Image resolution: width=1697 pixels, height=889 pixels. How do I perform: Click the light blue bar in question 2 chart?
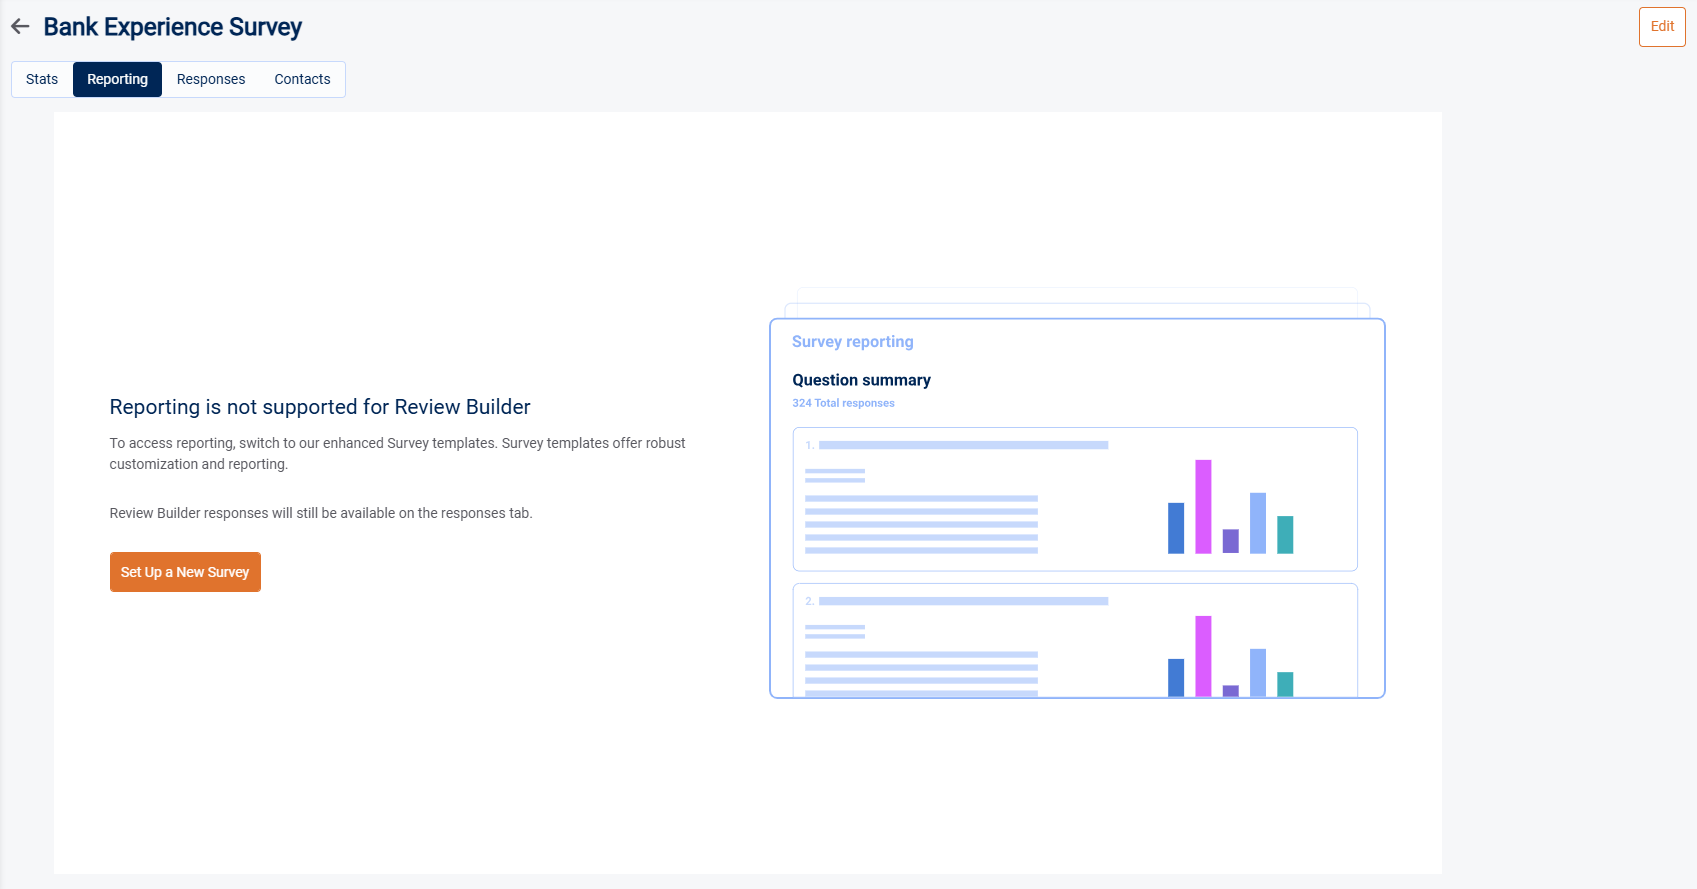pyautogui.click(x=1258, y=672)
